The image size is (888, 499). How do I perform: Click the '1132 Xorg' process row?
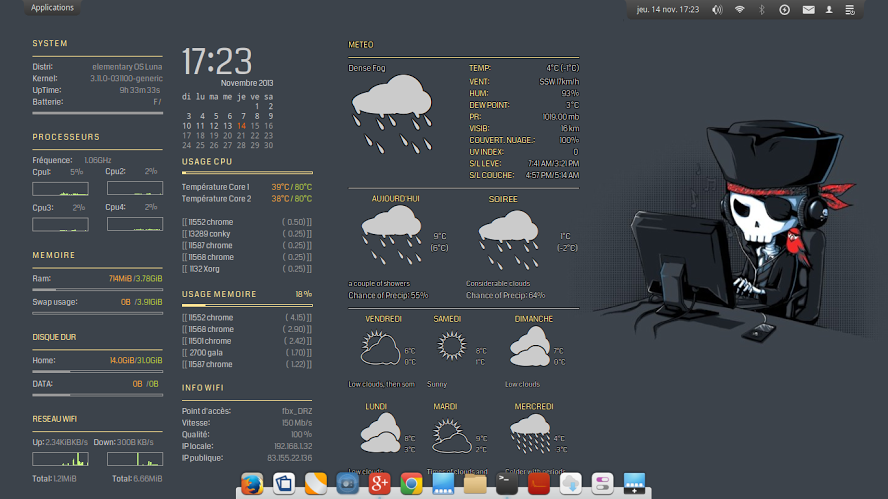(247, 269)
